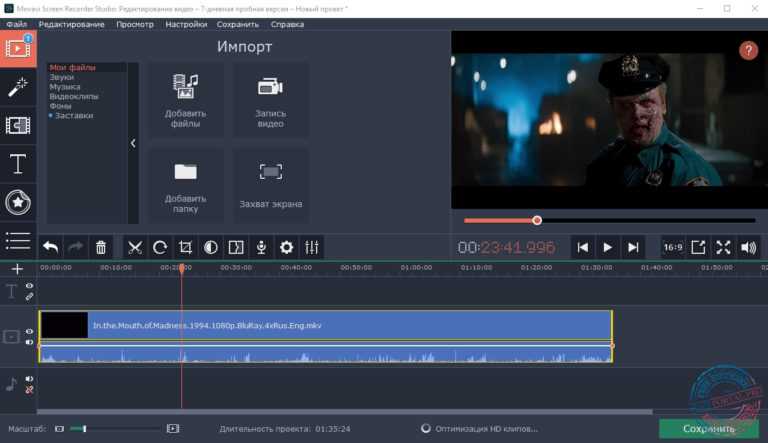
Task: Open transition wizard tool
Action: pyautogui.click(x=236, y=247)
